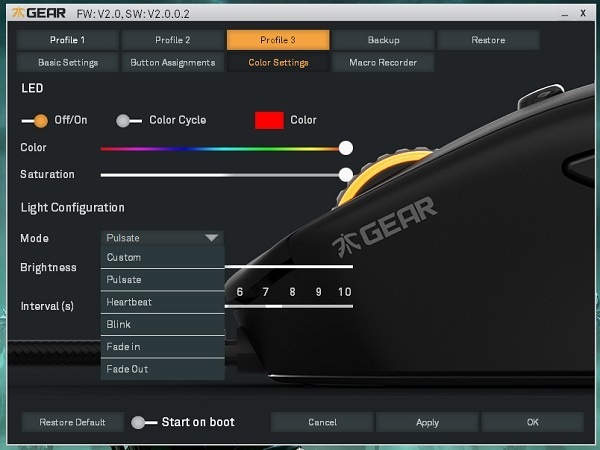Enable the Color Cycle switch
This screenshot has width=600, height=450.
(129, 121)
